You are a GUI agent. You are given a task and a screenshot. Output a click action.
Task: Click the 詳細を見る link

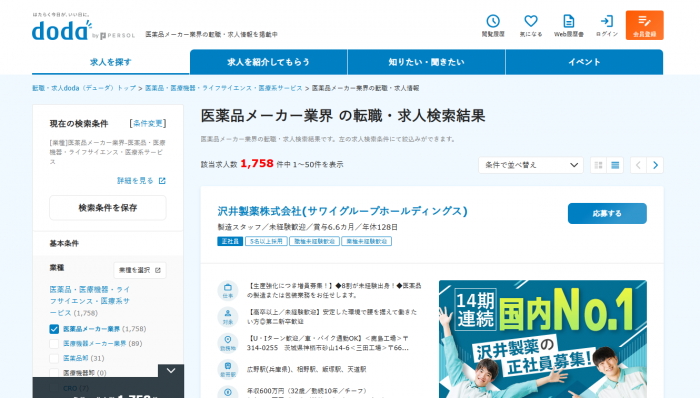pyautogui.click(x=135, y=181)
